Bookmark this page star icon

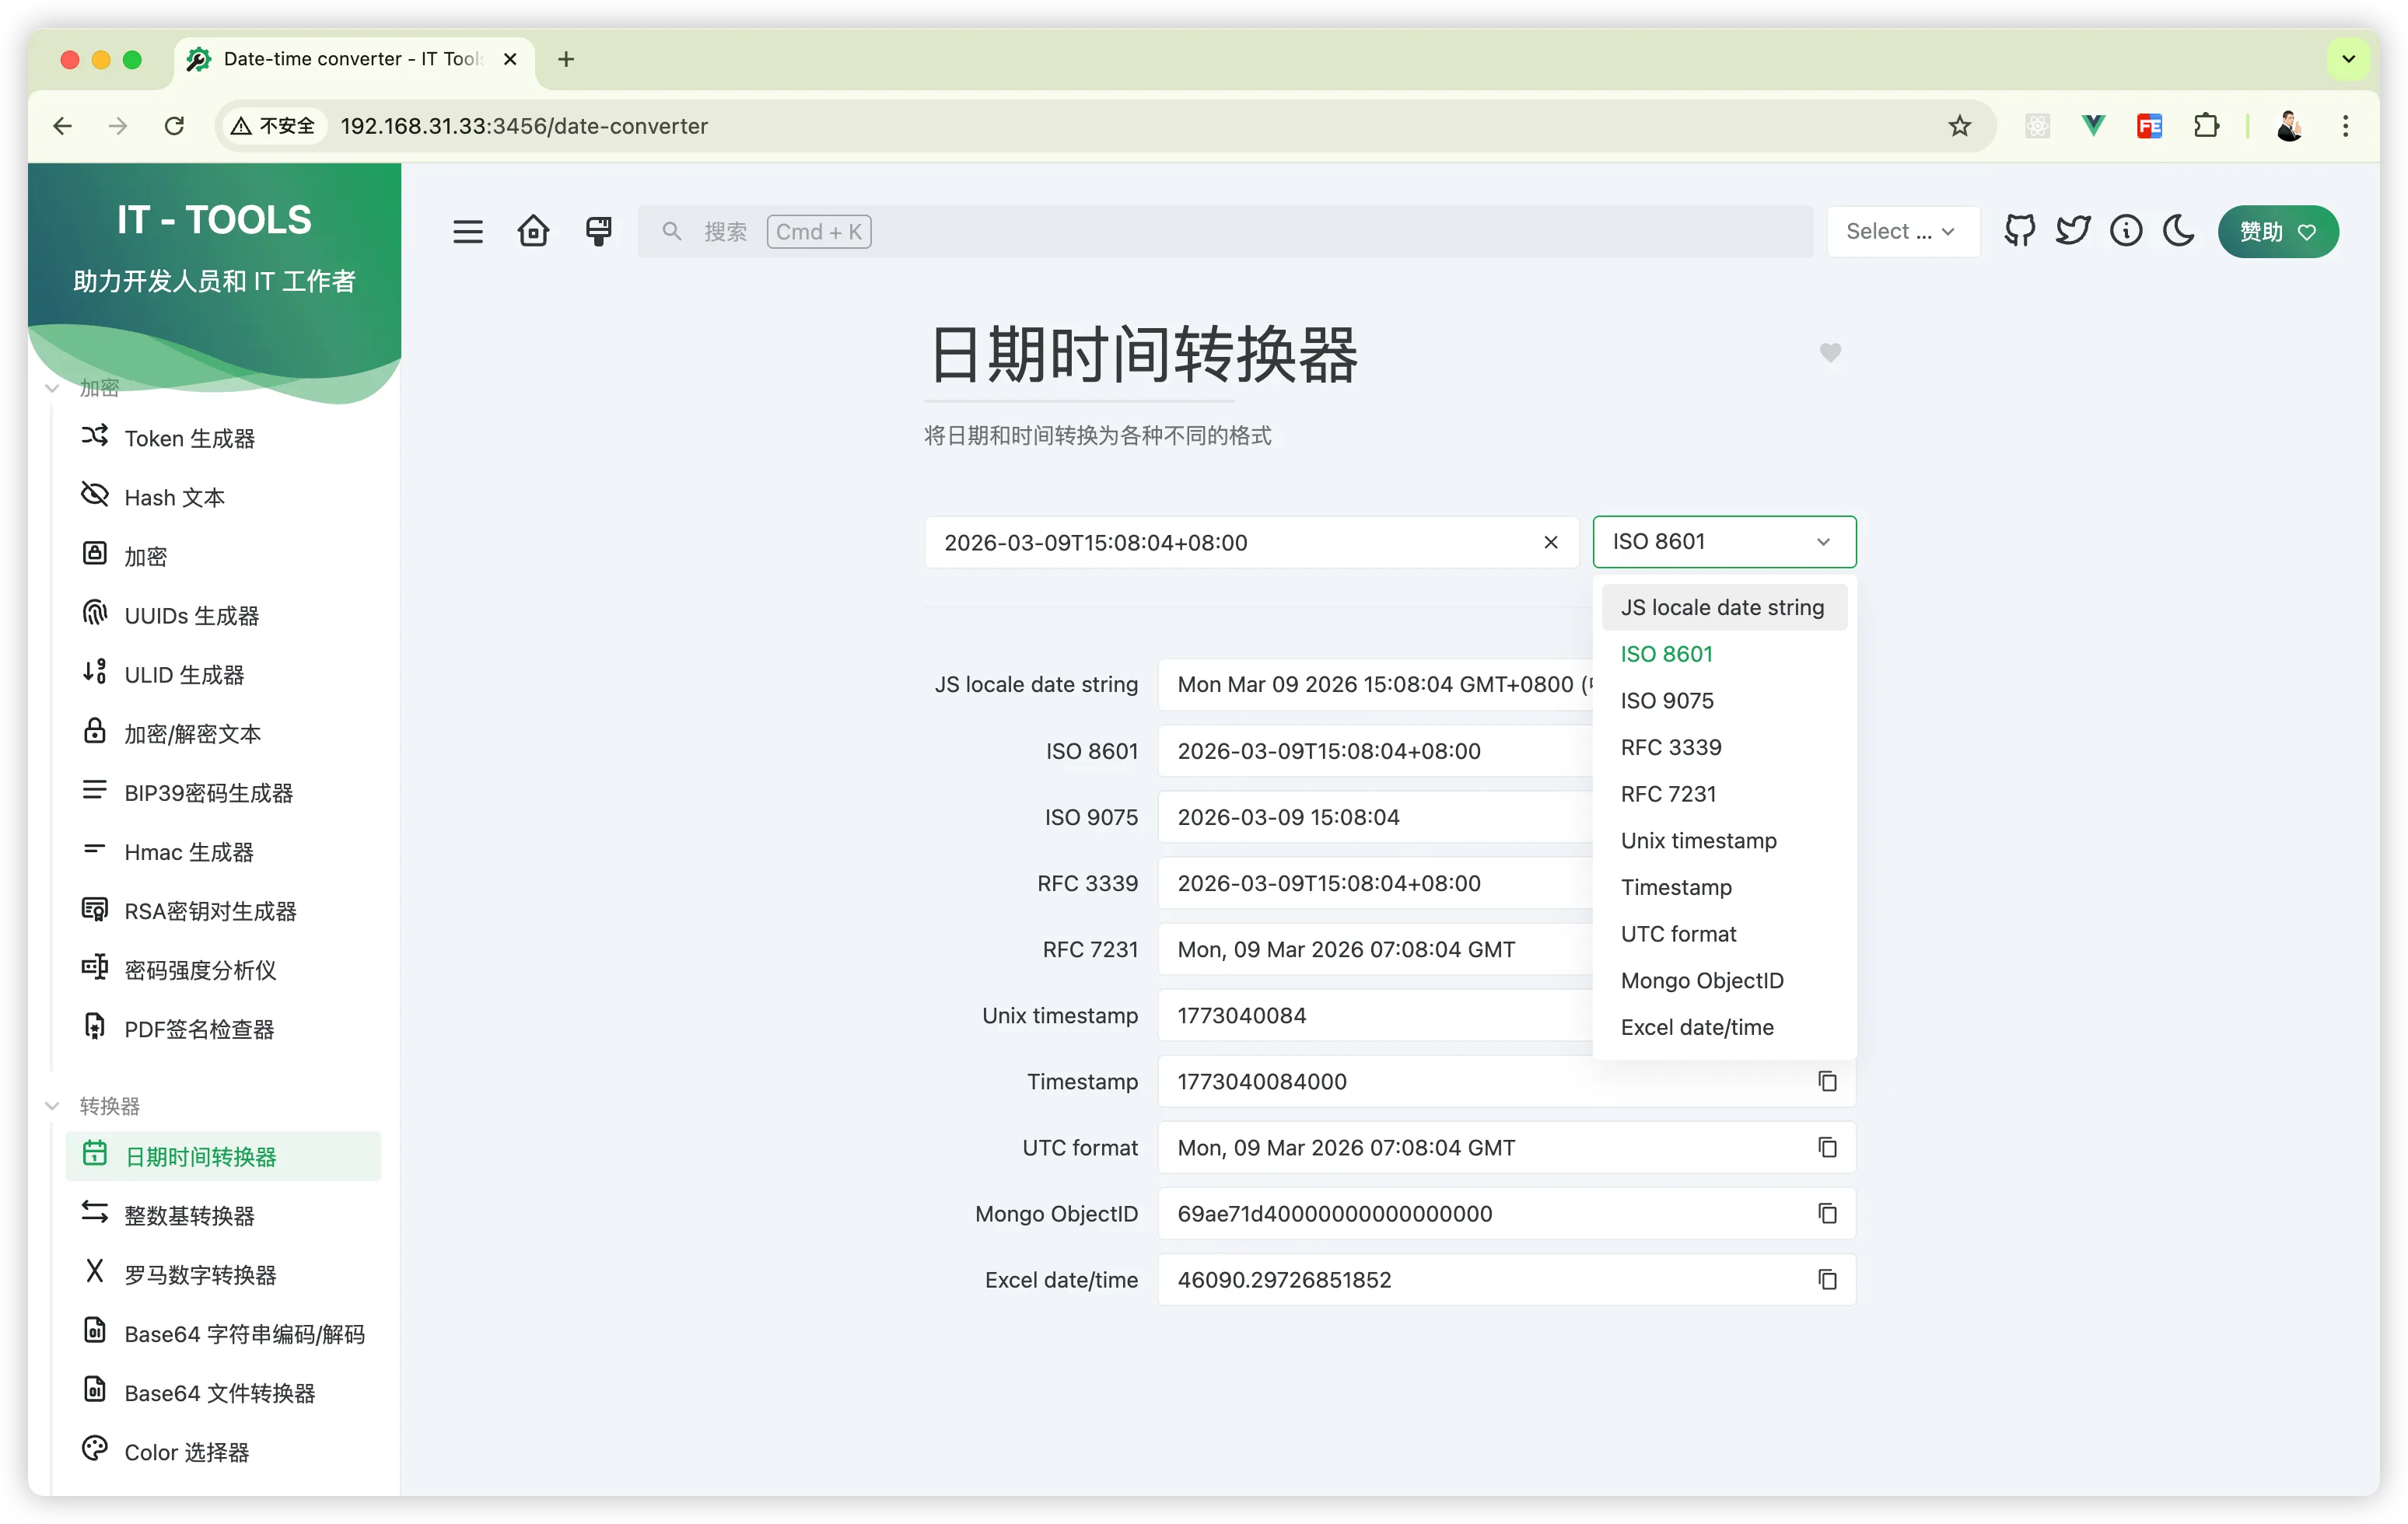coord(1959,126)
